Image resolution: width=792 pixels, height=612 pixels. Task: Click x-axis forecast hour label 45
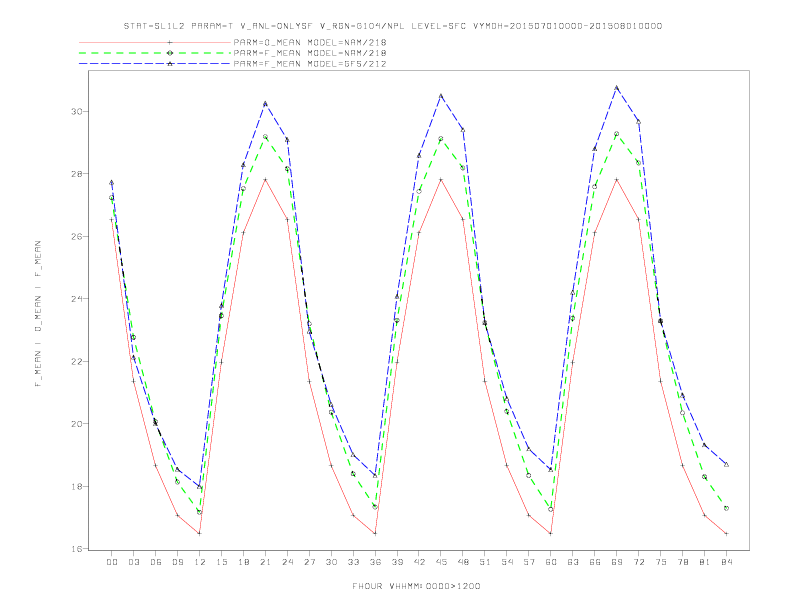(441, 562)
